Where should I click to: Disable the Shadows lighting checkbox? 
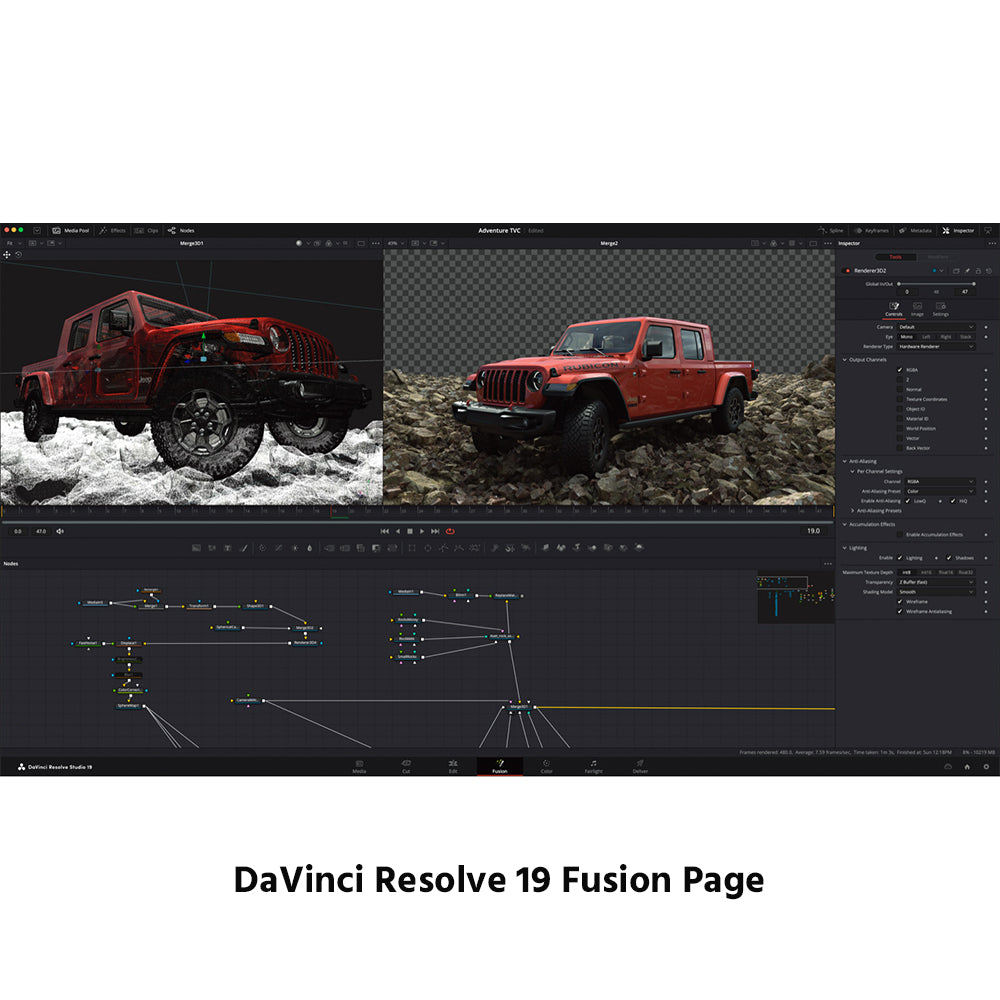pos(949,558)
